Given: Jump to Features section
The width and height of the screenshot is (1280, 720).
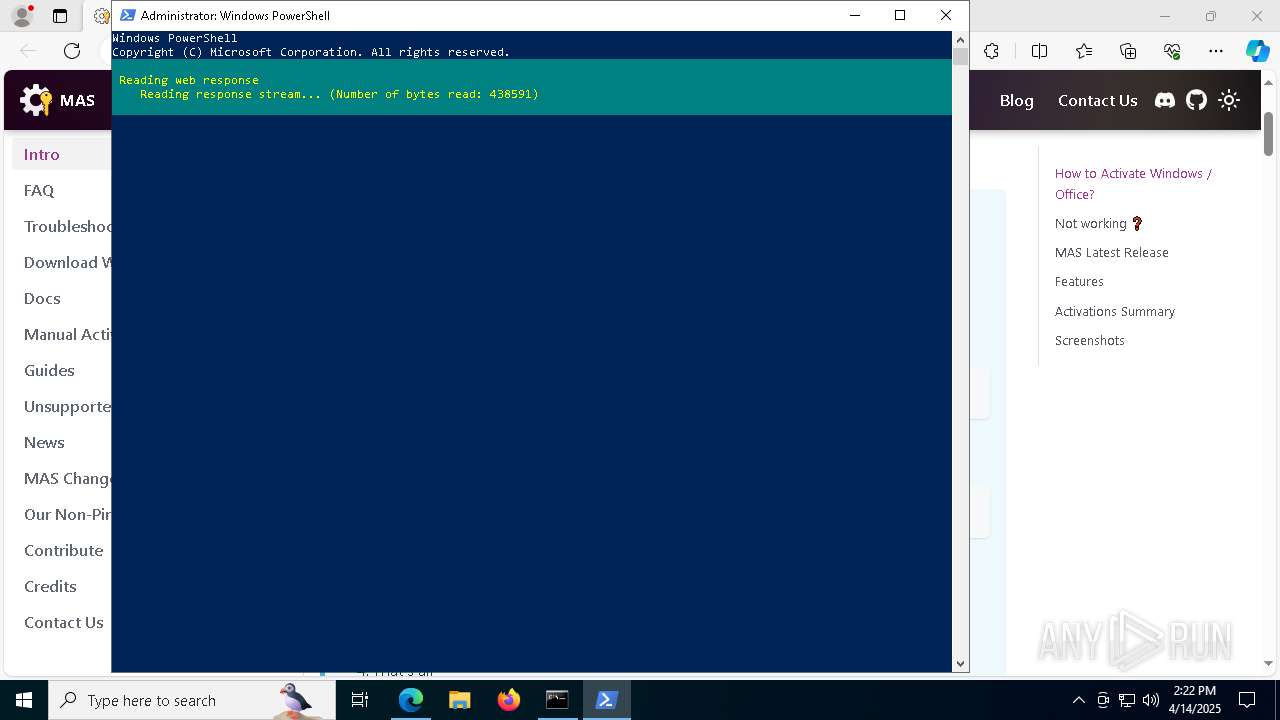Looking at the screenshot, I should pos(1079,281).
